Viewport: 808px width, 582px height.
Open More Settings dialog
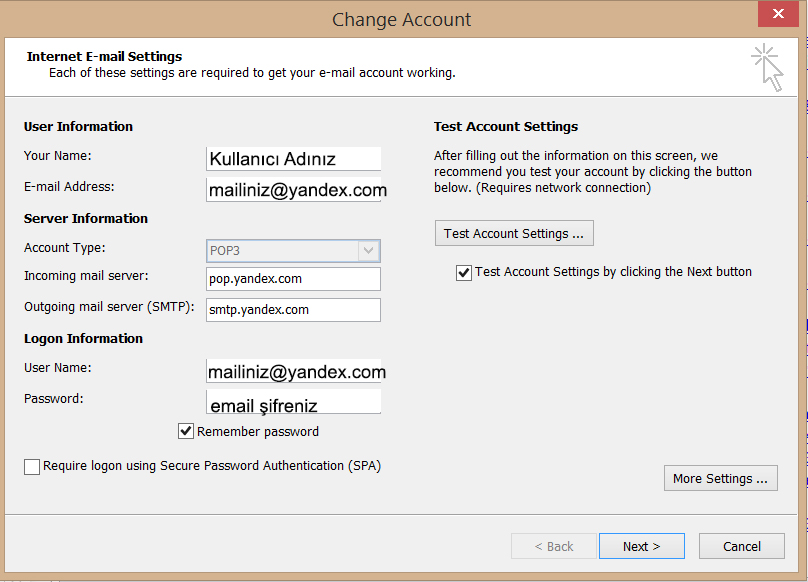coord(720,478)
